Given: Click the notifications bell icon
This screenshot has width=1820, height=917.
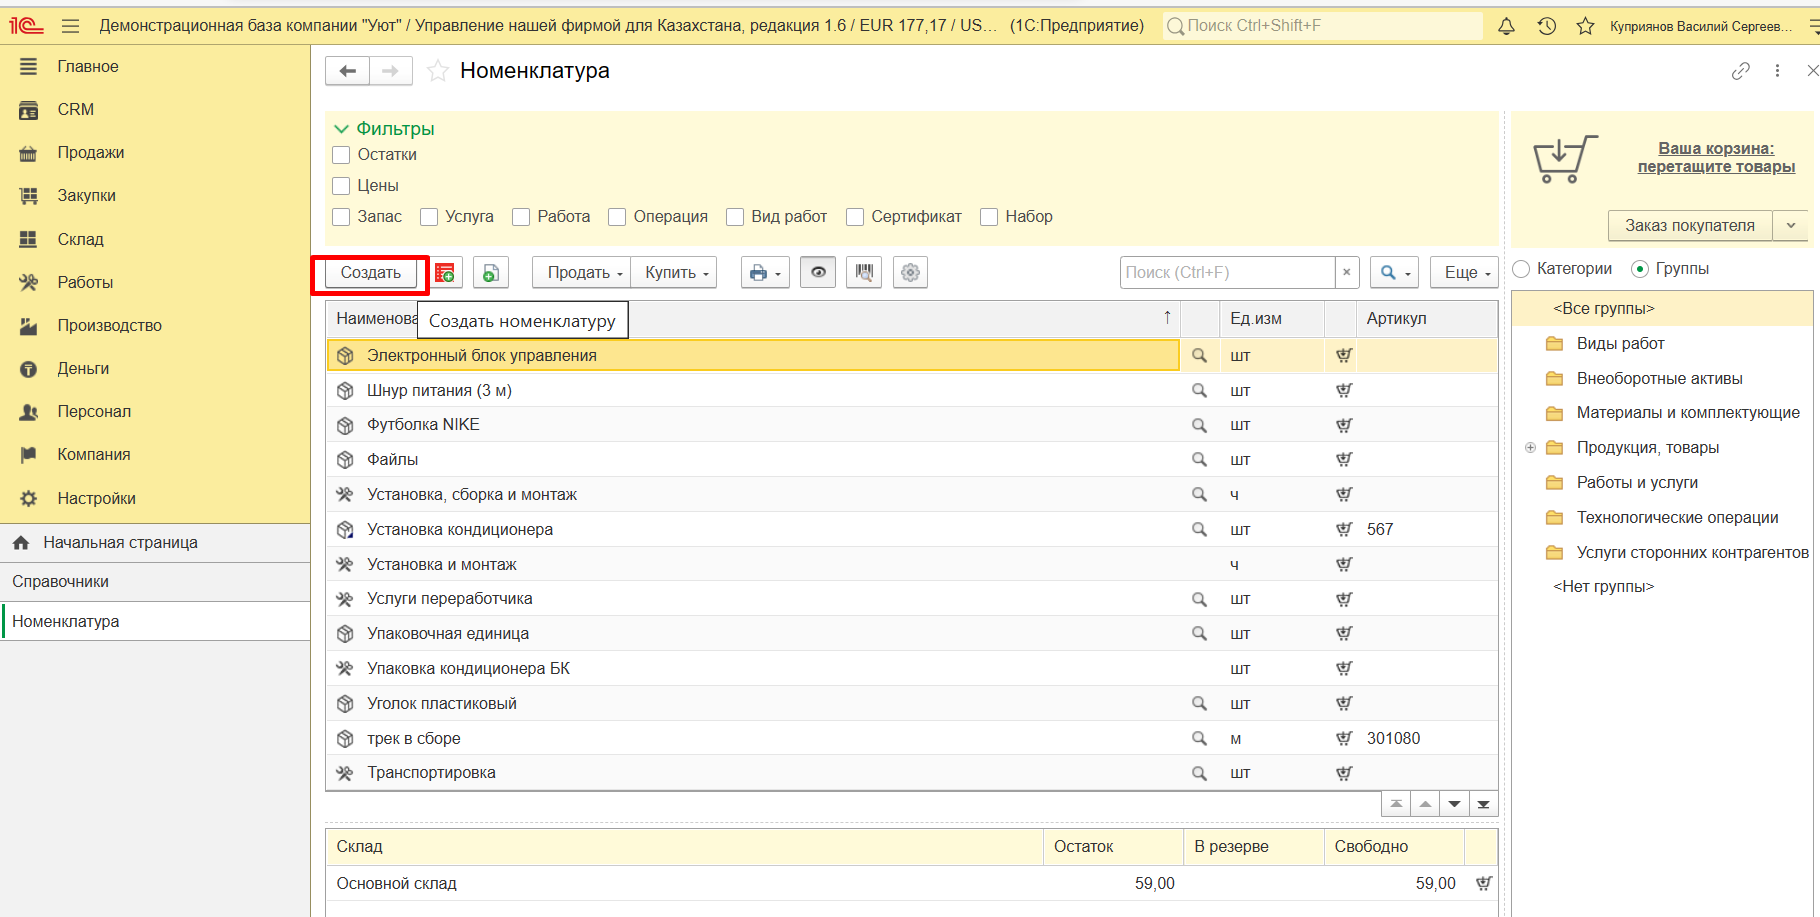Looking at the screenshot, I should (1506, 26).
